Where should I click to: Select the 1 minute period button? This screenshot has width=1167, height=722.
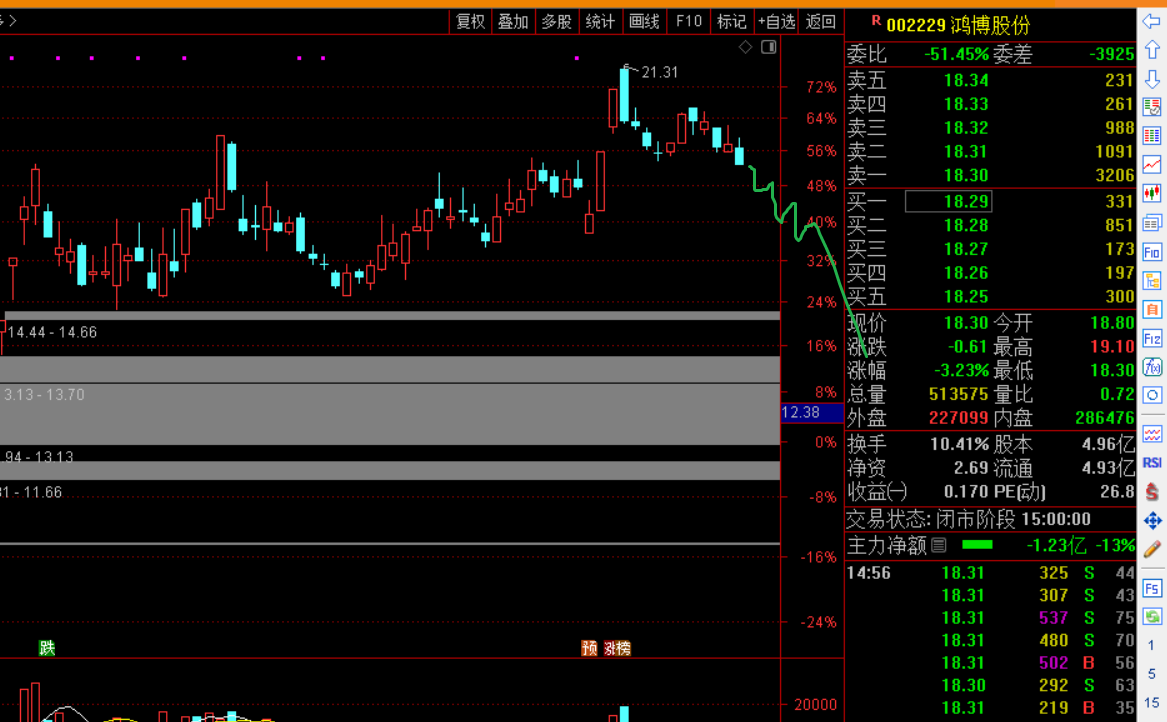coord(1151,645)
